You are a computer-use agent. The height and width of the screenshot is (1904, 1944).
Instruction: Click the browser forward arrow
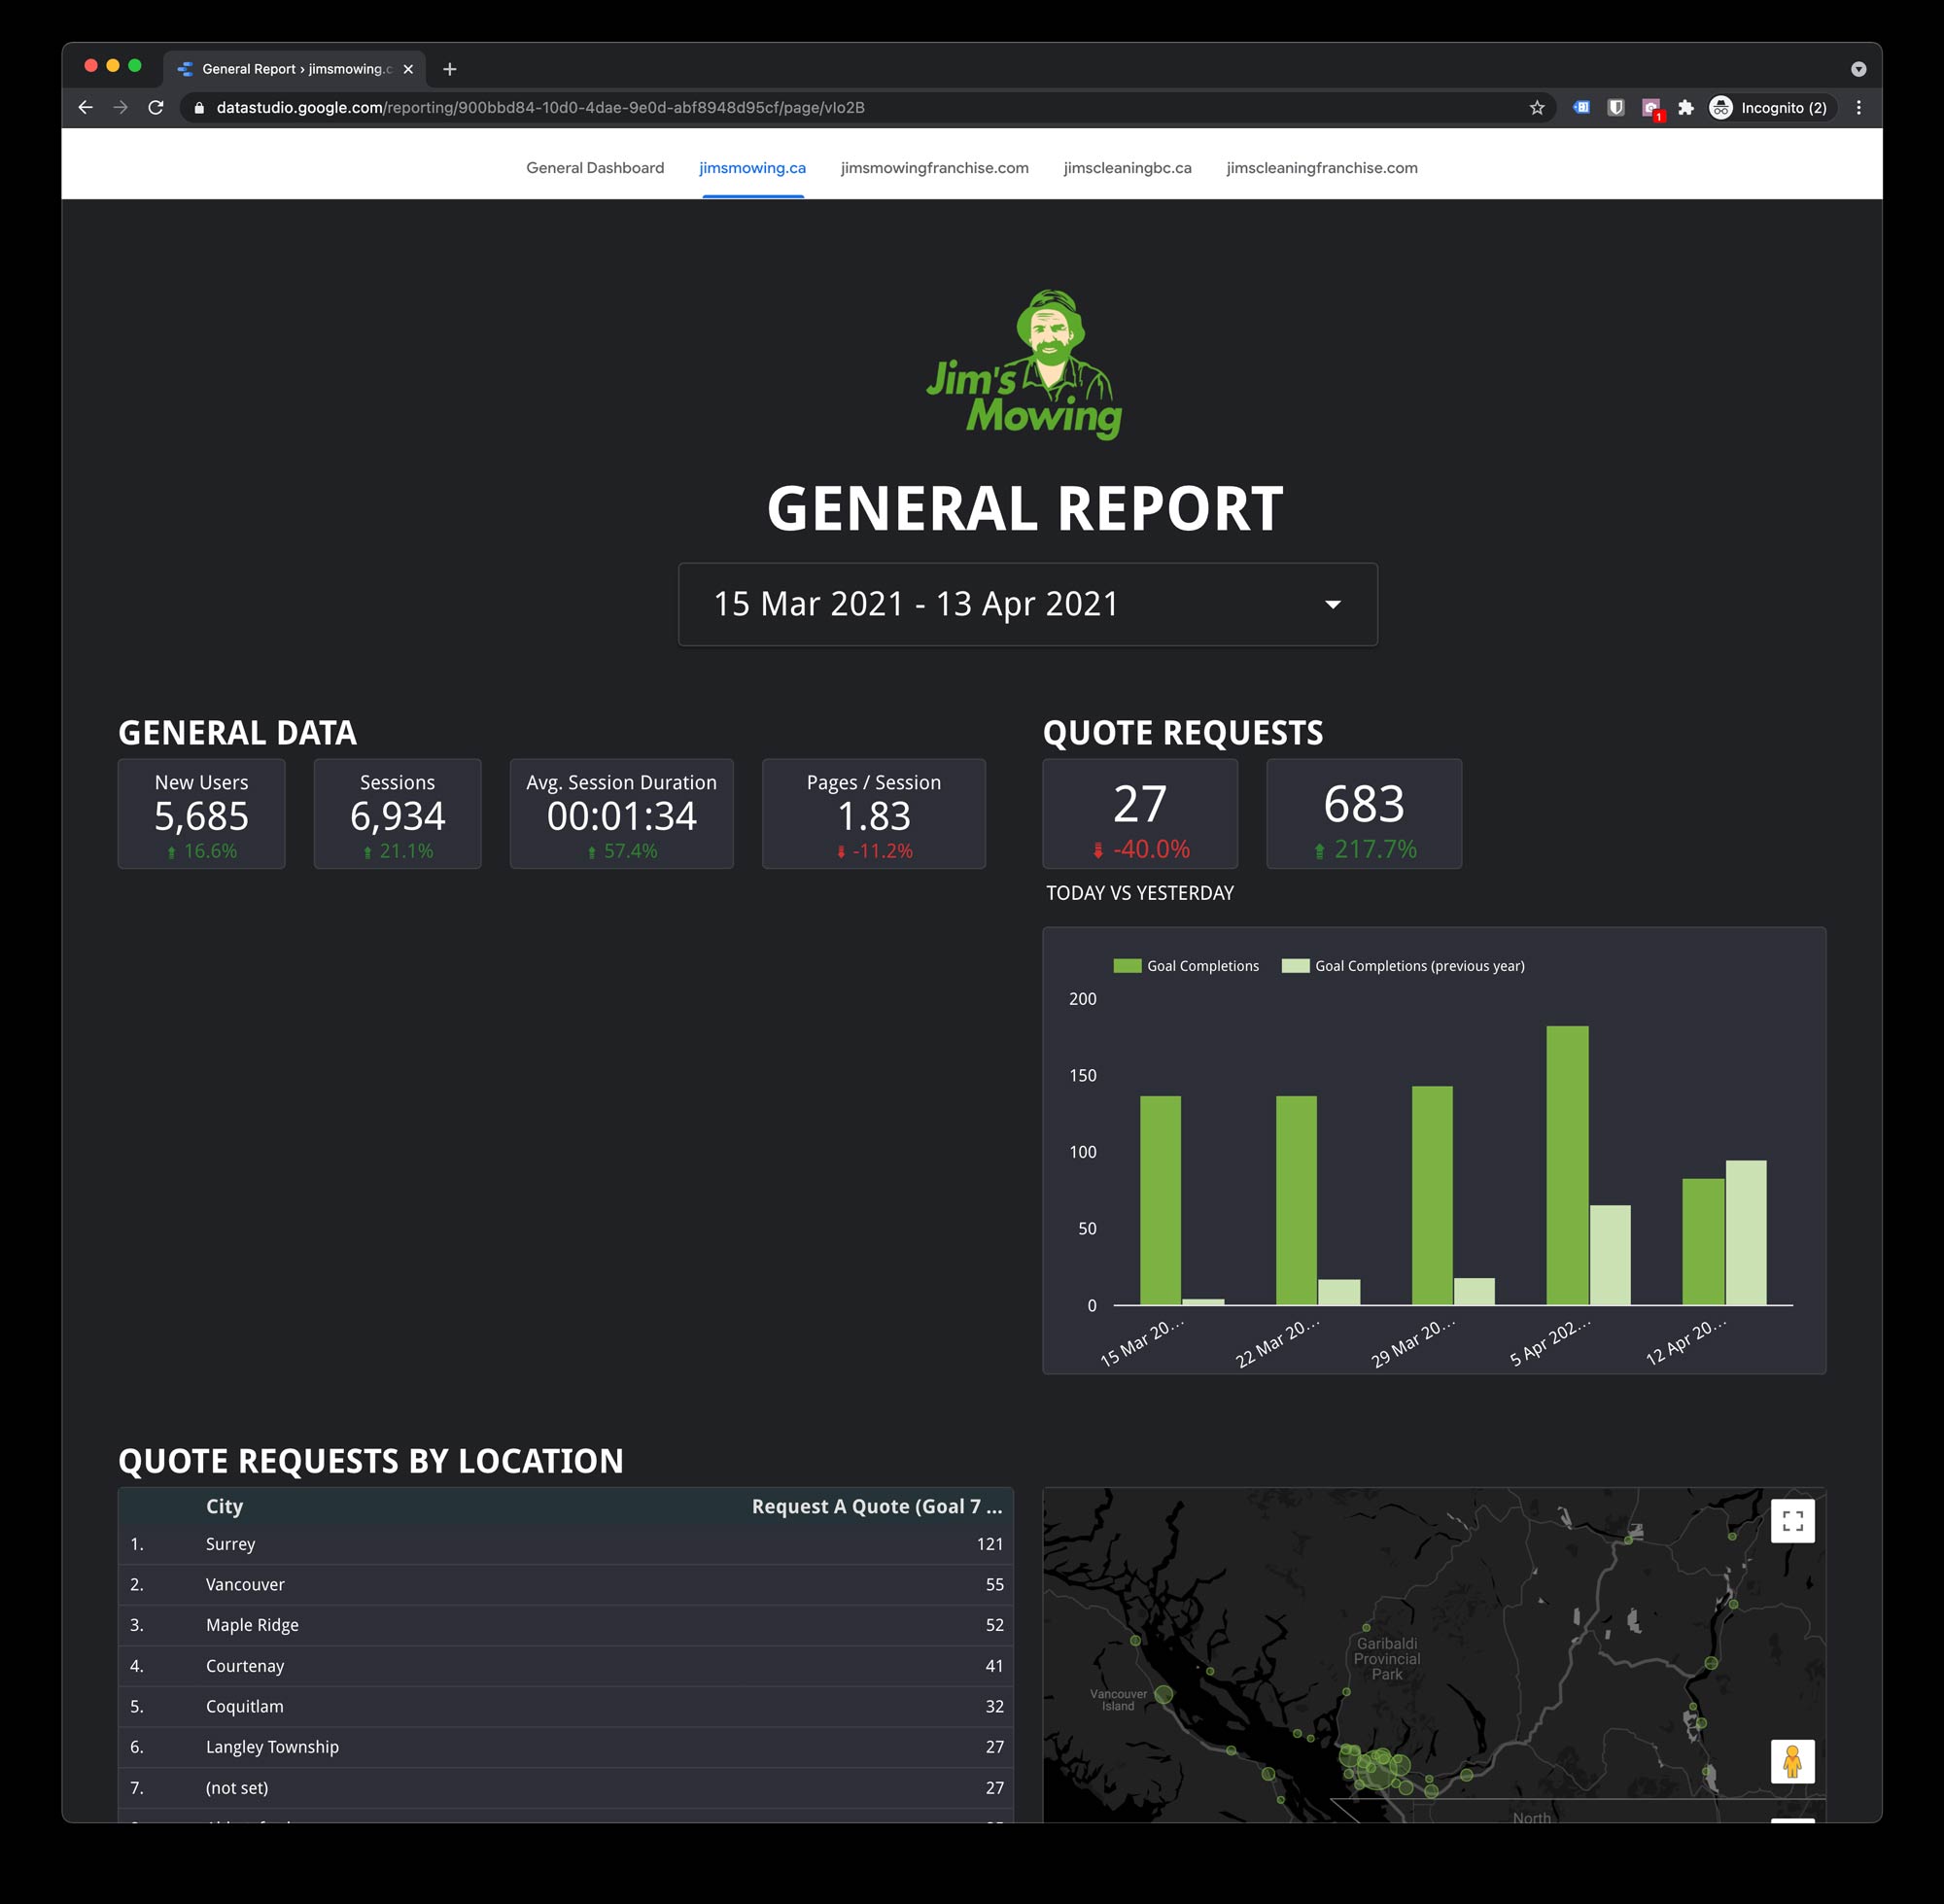[121, 108]
